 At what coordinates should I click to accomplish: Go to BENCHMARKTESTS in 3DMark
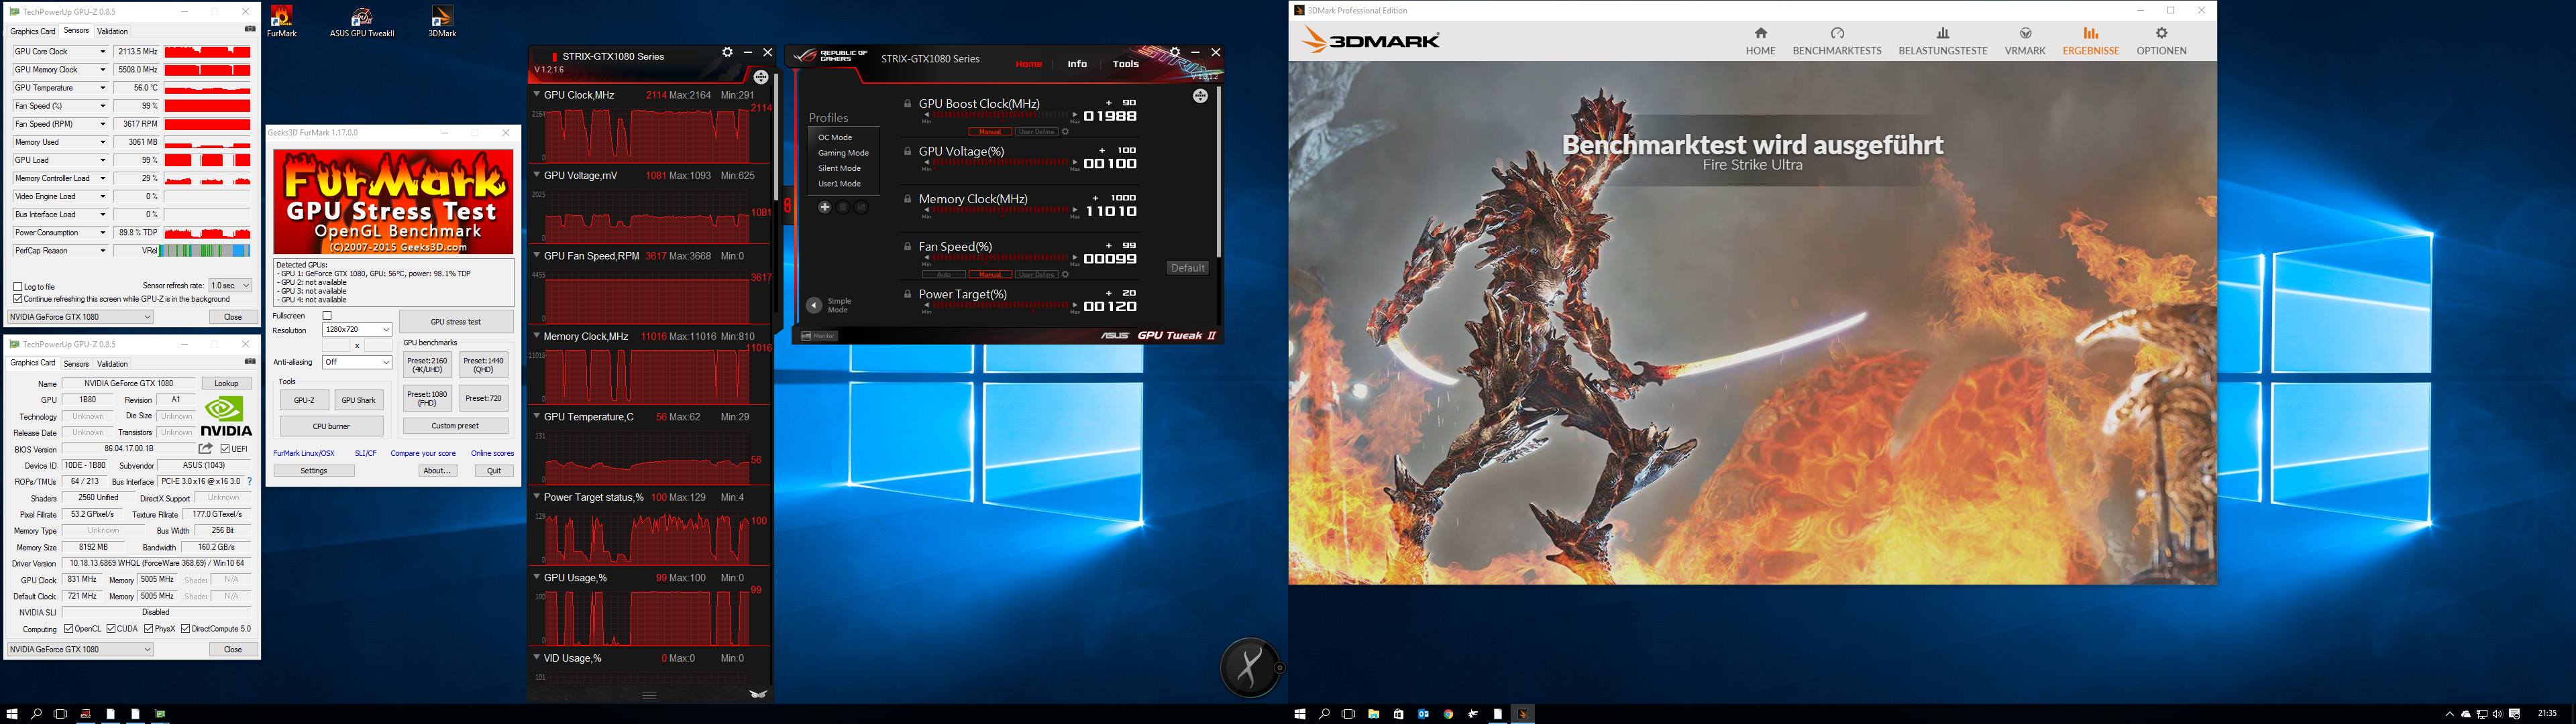click(x=1837, y=41)
